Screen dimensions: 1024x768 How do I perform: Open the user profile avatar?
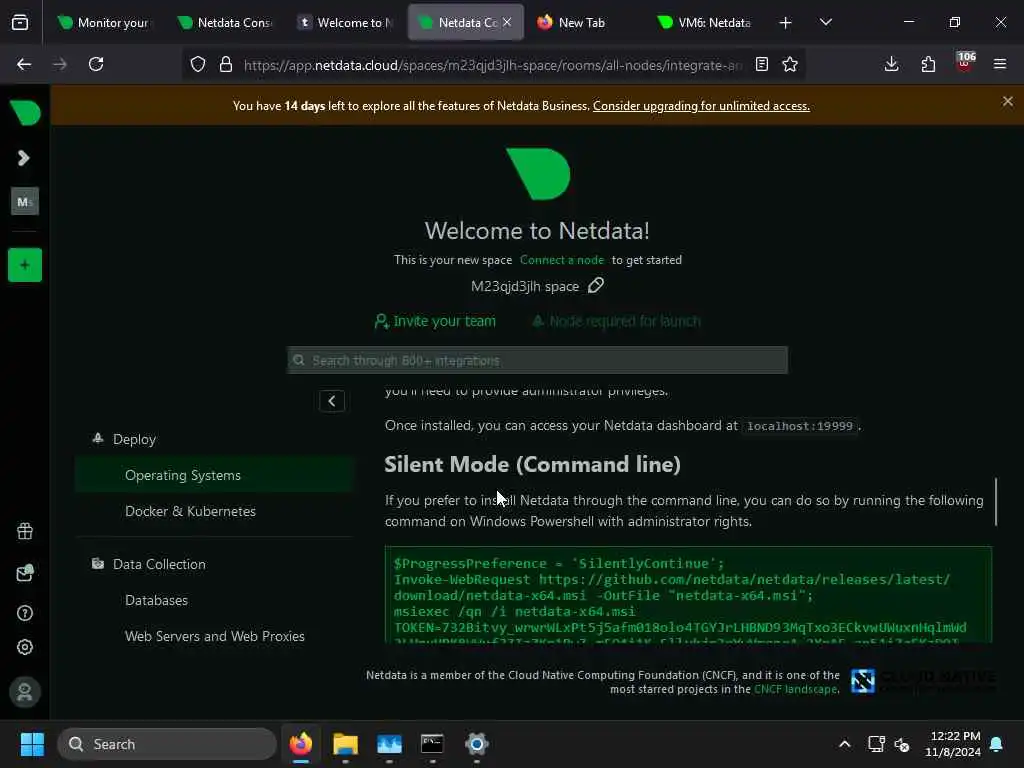coord(25,692)
